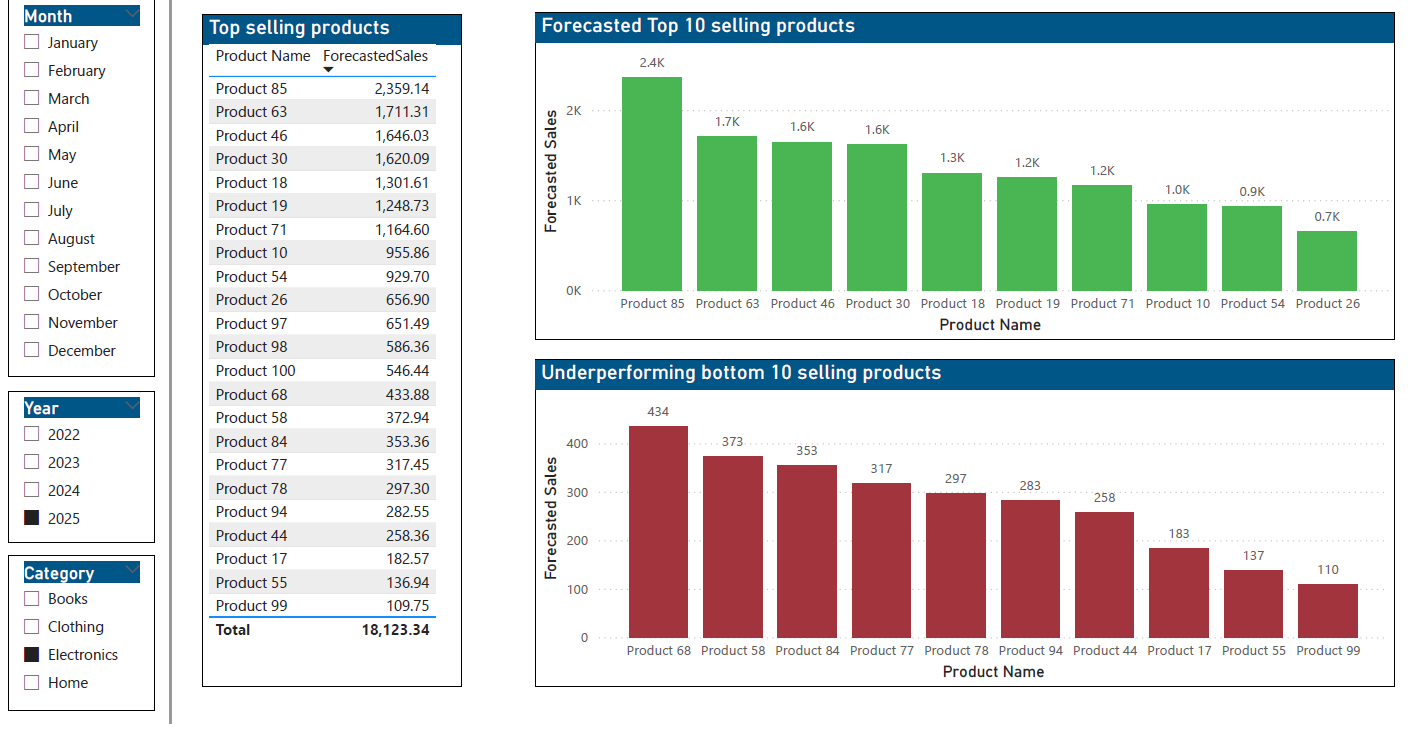This screenshot has height=733, width=1408.
Task: Select year 2023 checkbox
Action: pos(32,462)
